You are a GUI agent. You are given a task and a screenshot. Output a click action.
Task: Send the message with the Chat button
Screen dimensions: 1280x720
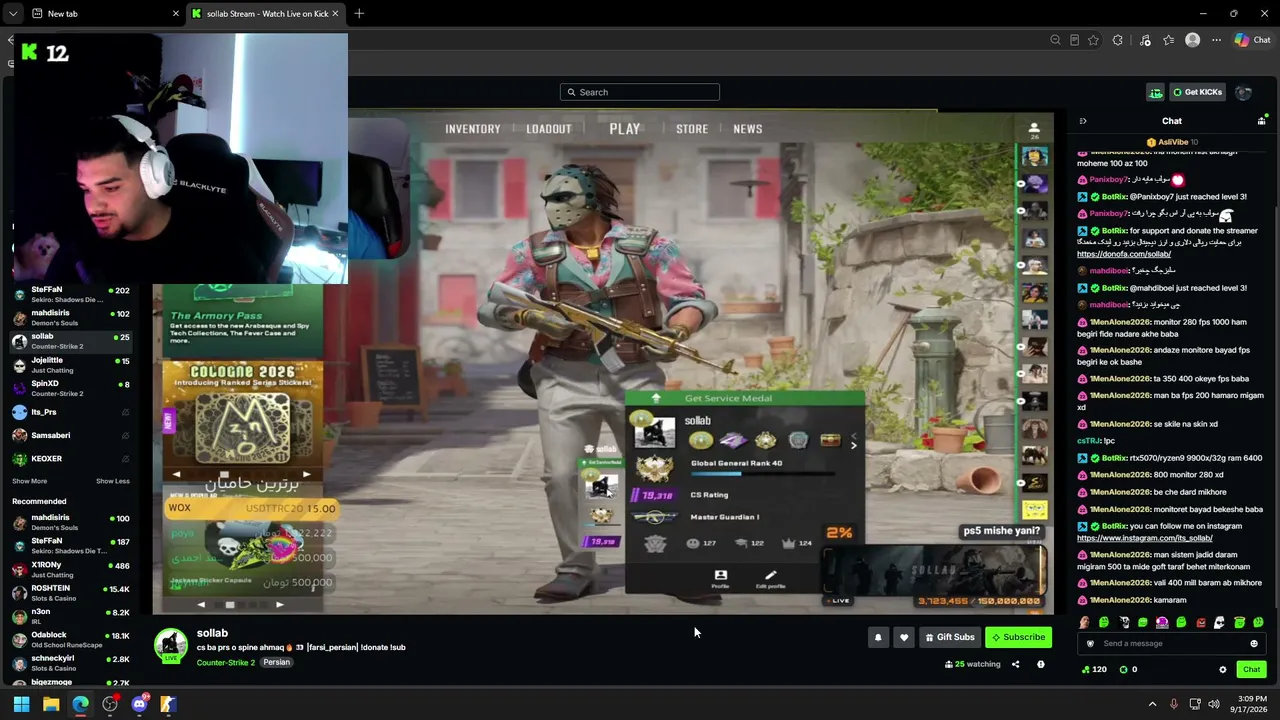pyautogui.click(x=1251, y=670)
